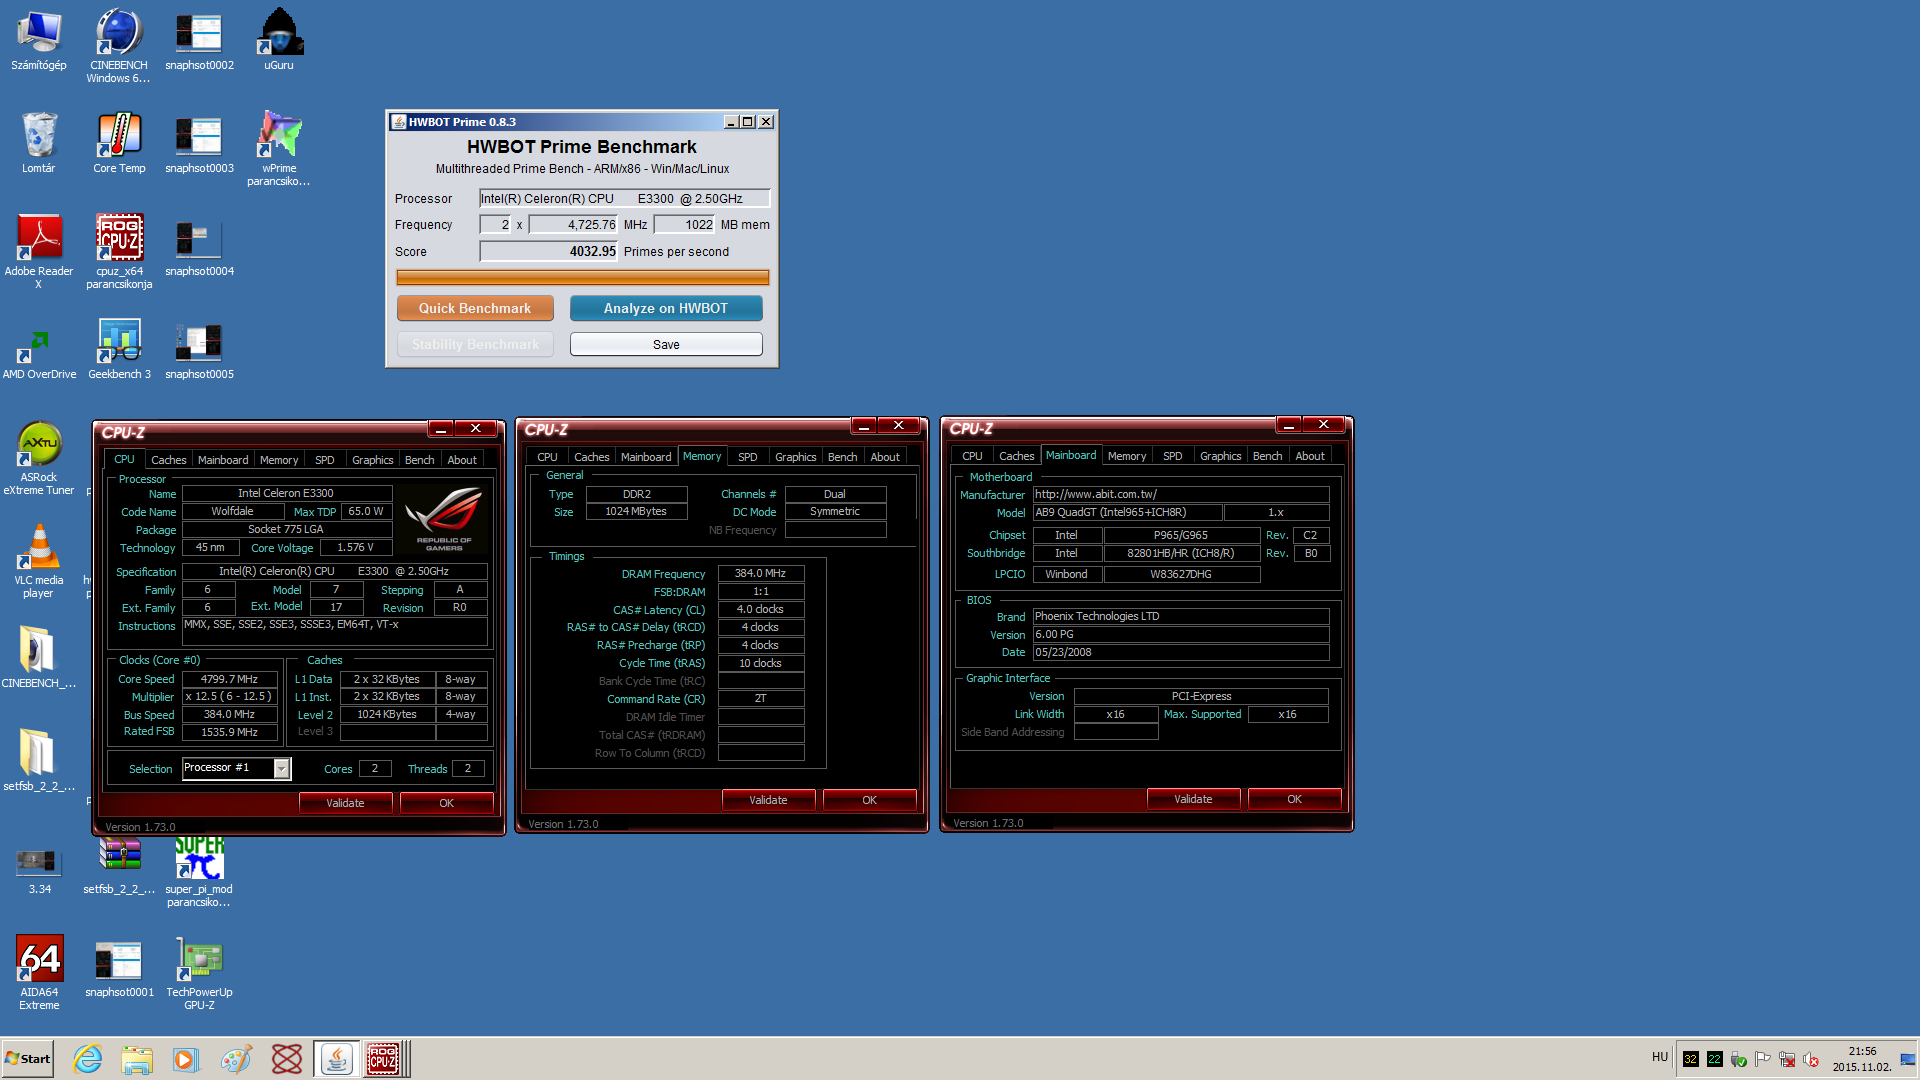This screenshot has width=1920, height=1080.
Task: Open the Core Temp desktop shortcut
Action: 119,142
